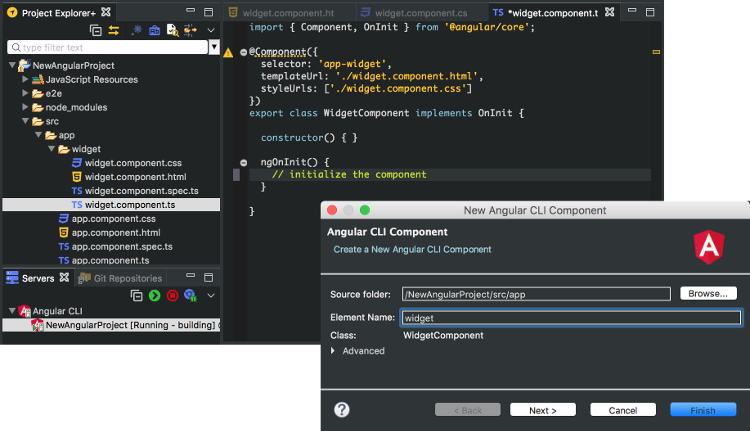Click the node_modules folder icon
This screenshot has height=431, width=750.
38,107
